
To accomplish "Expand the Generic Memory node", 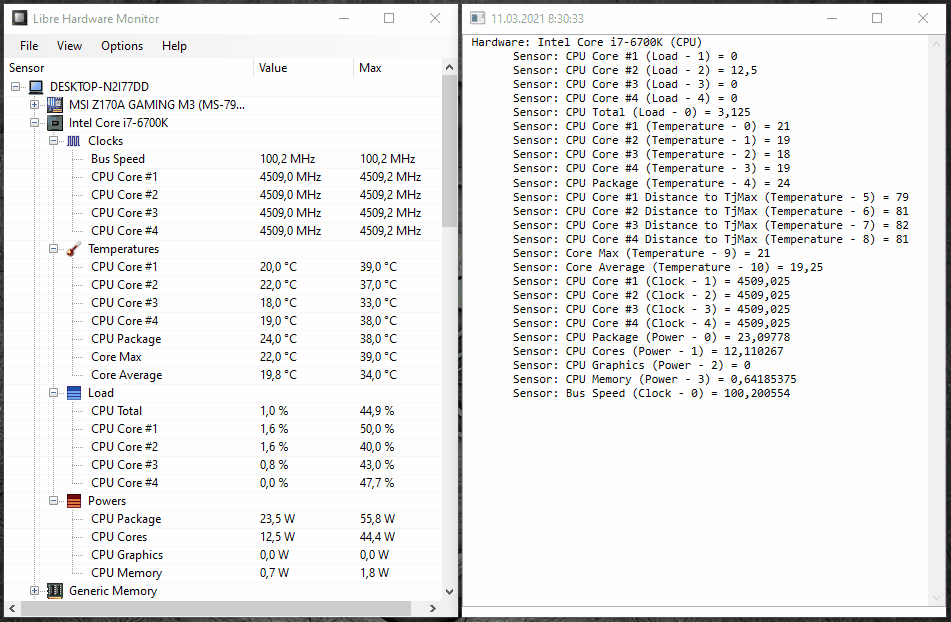I will (34, 591).
